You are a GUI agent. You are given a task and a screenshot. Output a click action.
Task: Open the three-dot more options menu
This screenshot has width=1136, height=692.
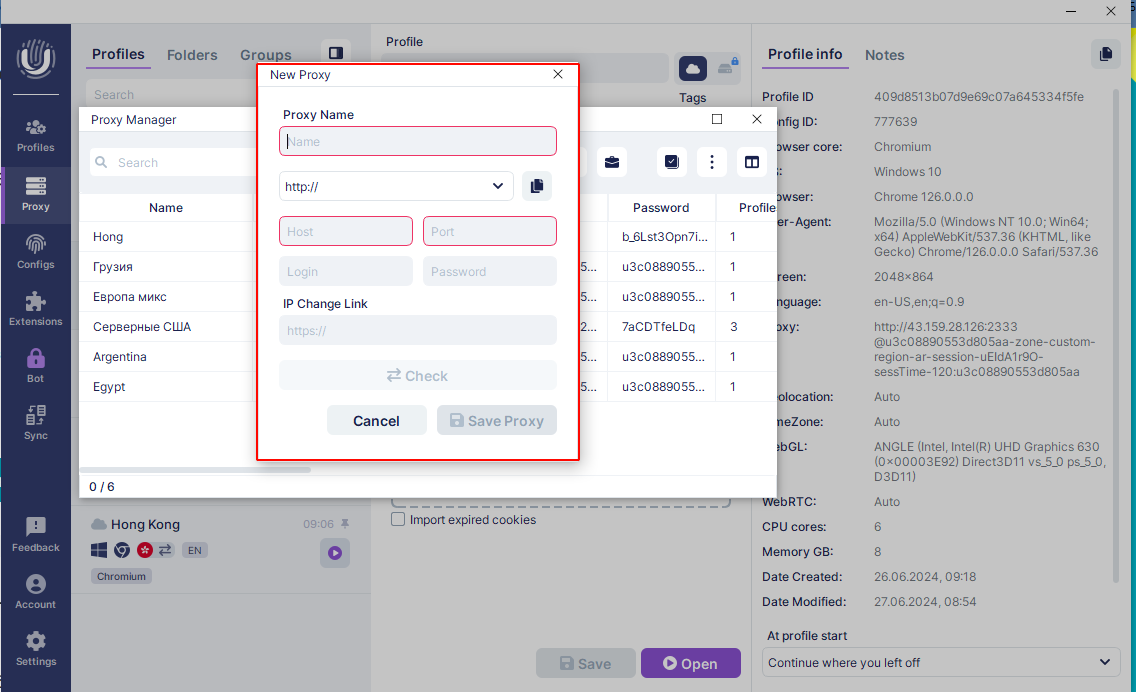(712, 162)
